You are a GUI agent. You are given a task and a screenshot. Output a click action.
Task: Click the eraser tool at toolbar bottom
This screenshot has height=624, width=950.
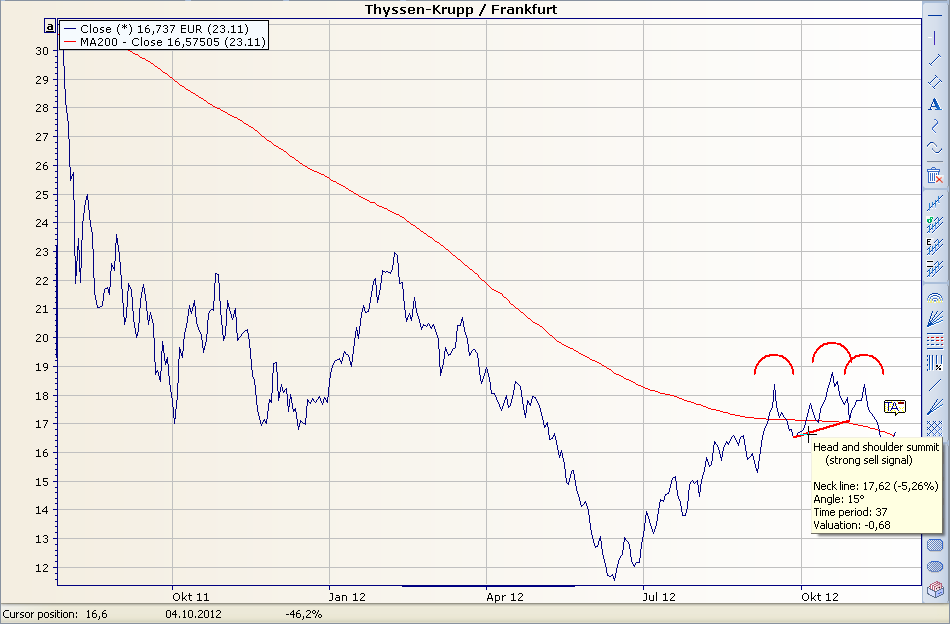934,590
